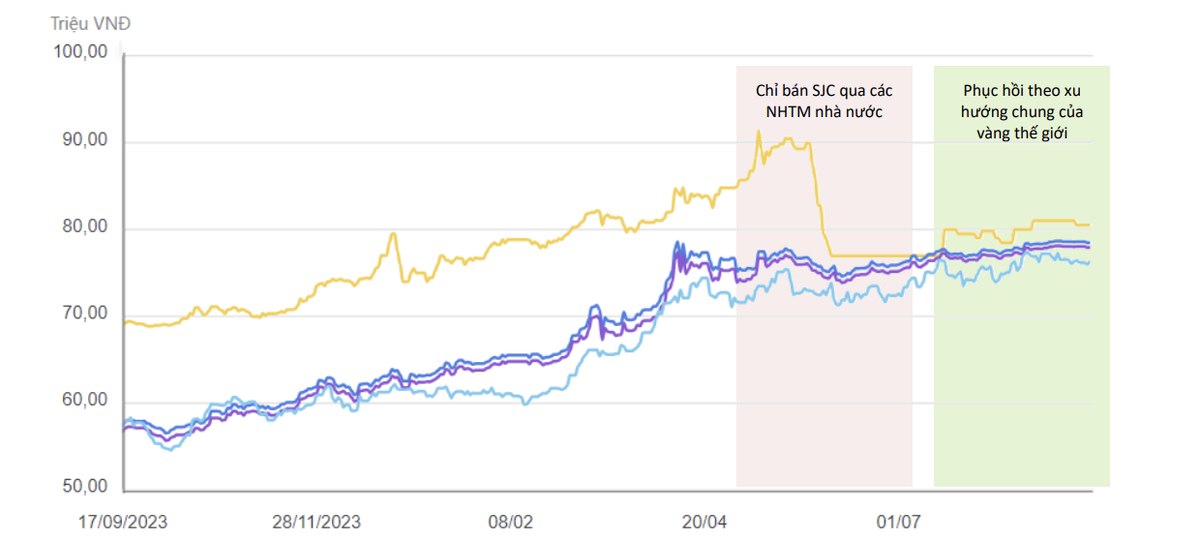Screen dimensions: 1200x540
Task: Click the 80,00 y-axis label
Action: pyautogui.click(x=83, y=227)
